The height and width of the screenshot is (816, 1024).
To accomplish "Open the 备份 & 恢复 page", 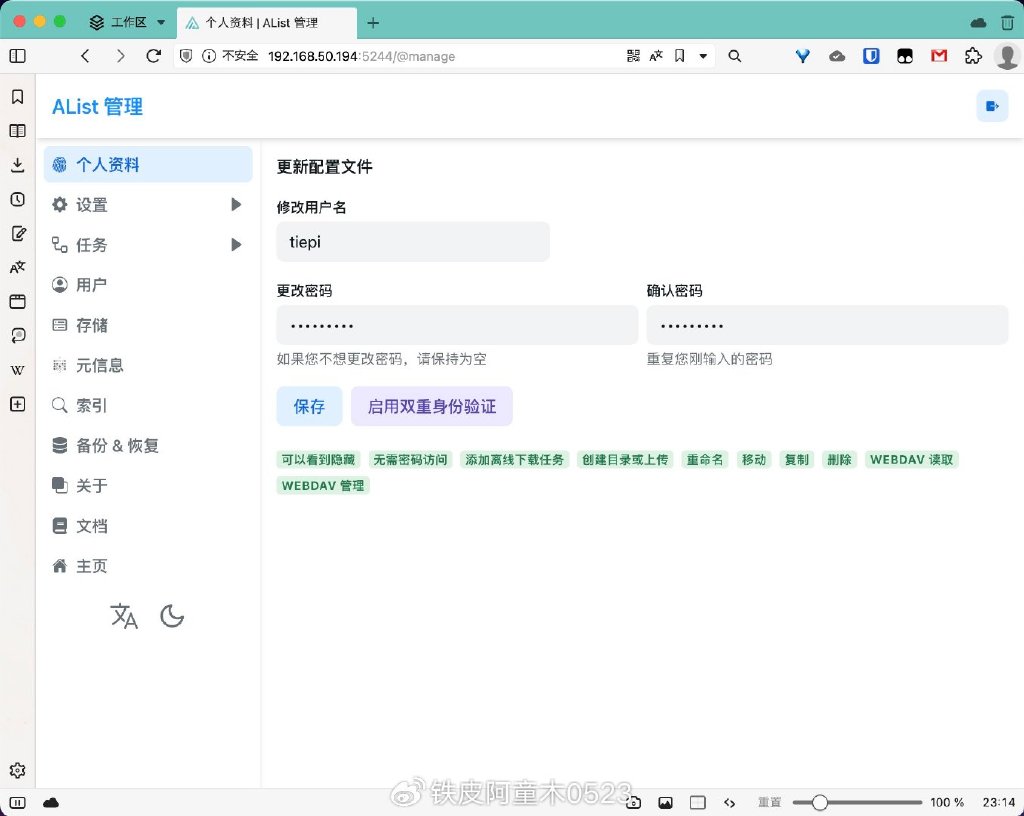I will point(148,445).
